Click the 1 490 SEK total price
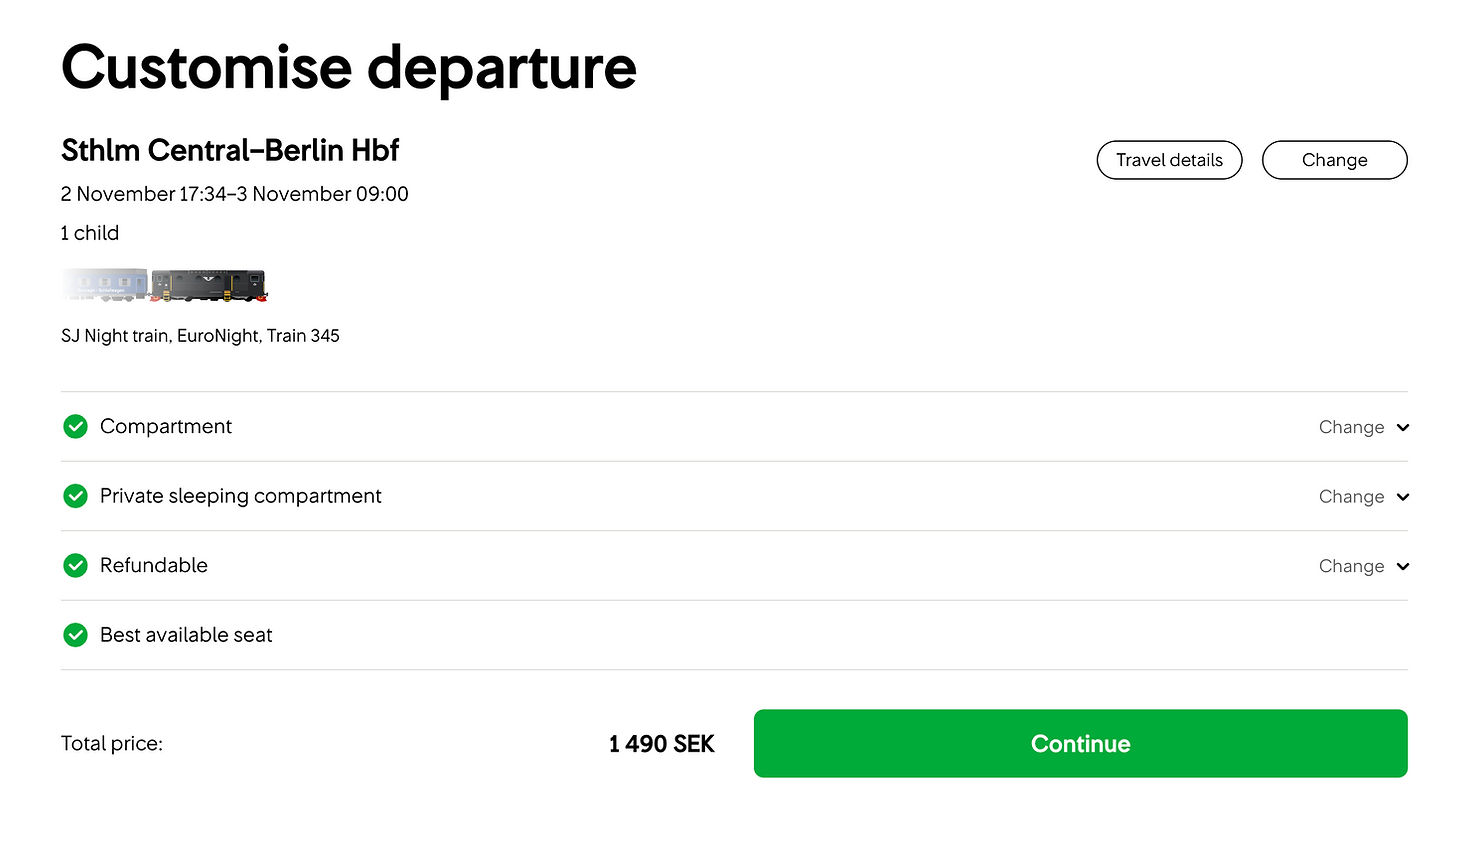The height and width of the screenshot is (848, 1480). pyautogui.click(x=661, y=744)
